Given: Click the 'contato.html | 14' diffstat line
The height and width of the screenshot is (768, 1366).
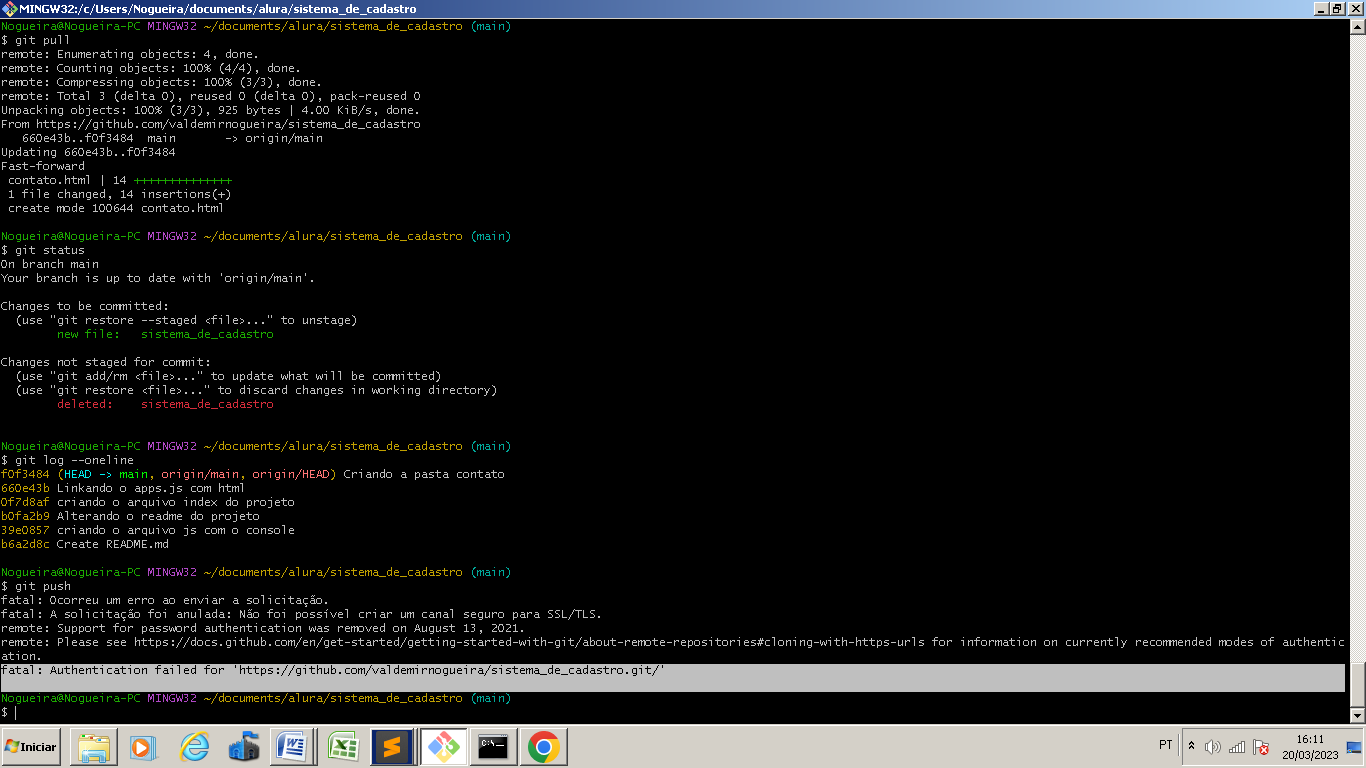Looking at the screenshot, I should point(120,180).
